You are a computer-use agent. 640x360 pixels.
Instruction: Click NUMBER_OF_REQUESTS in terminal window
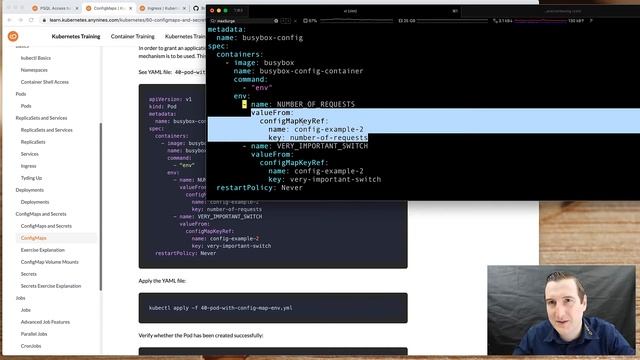[316, 104]
